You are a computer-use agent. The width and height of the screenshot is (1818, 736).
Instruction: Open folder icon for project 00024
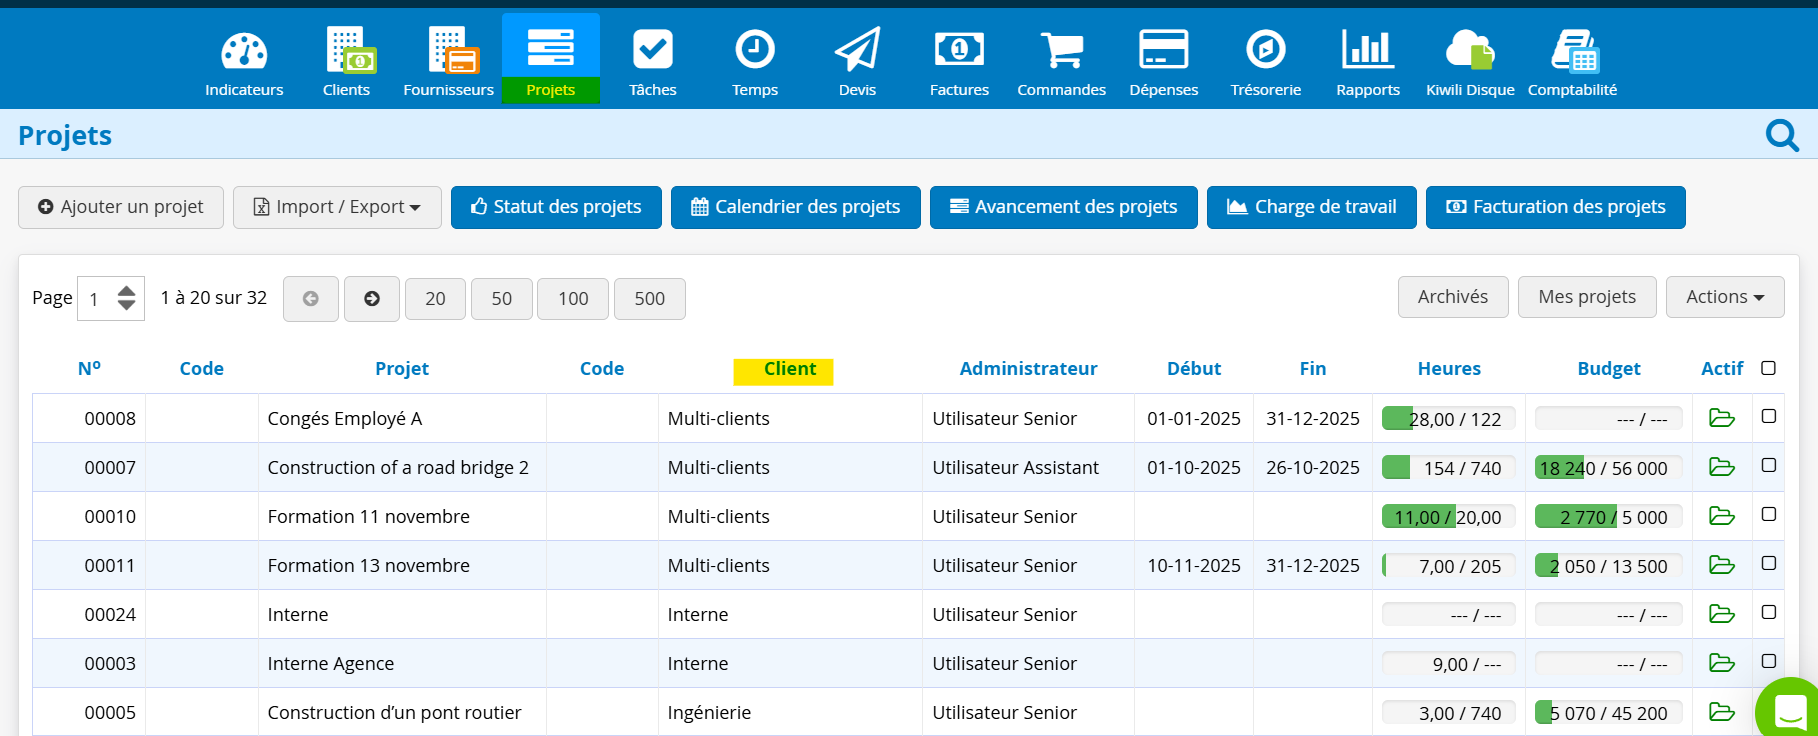[1721, 614]
